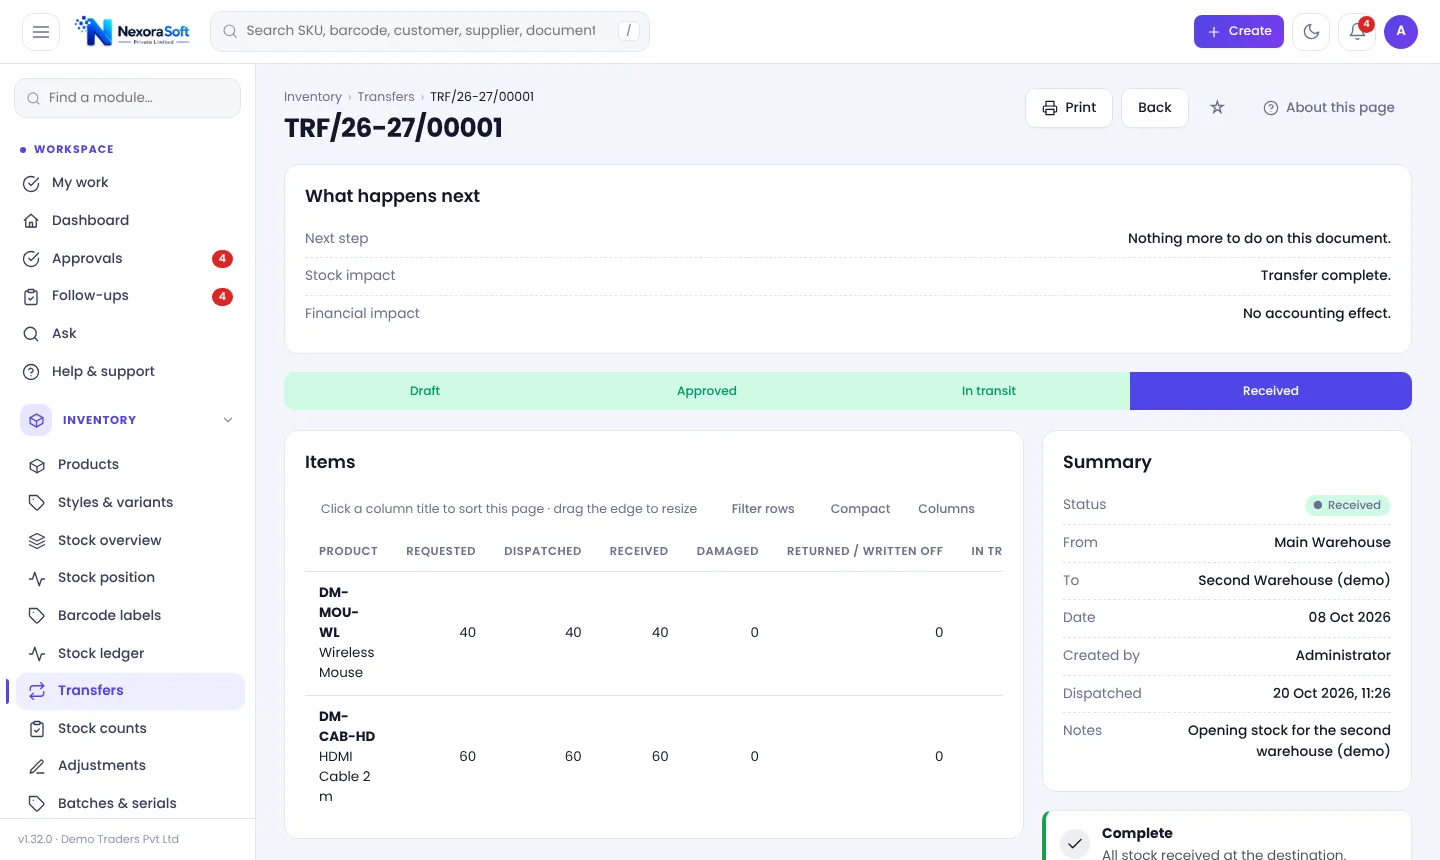The height and width of the screenshot is (860, 1440).
Task: Open Help & support
Action: click(x=128, y=372)
